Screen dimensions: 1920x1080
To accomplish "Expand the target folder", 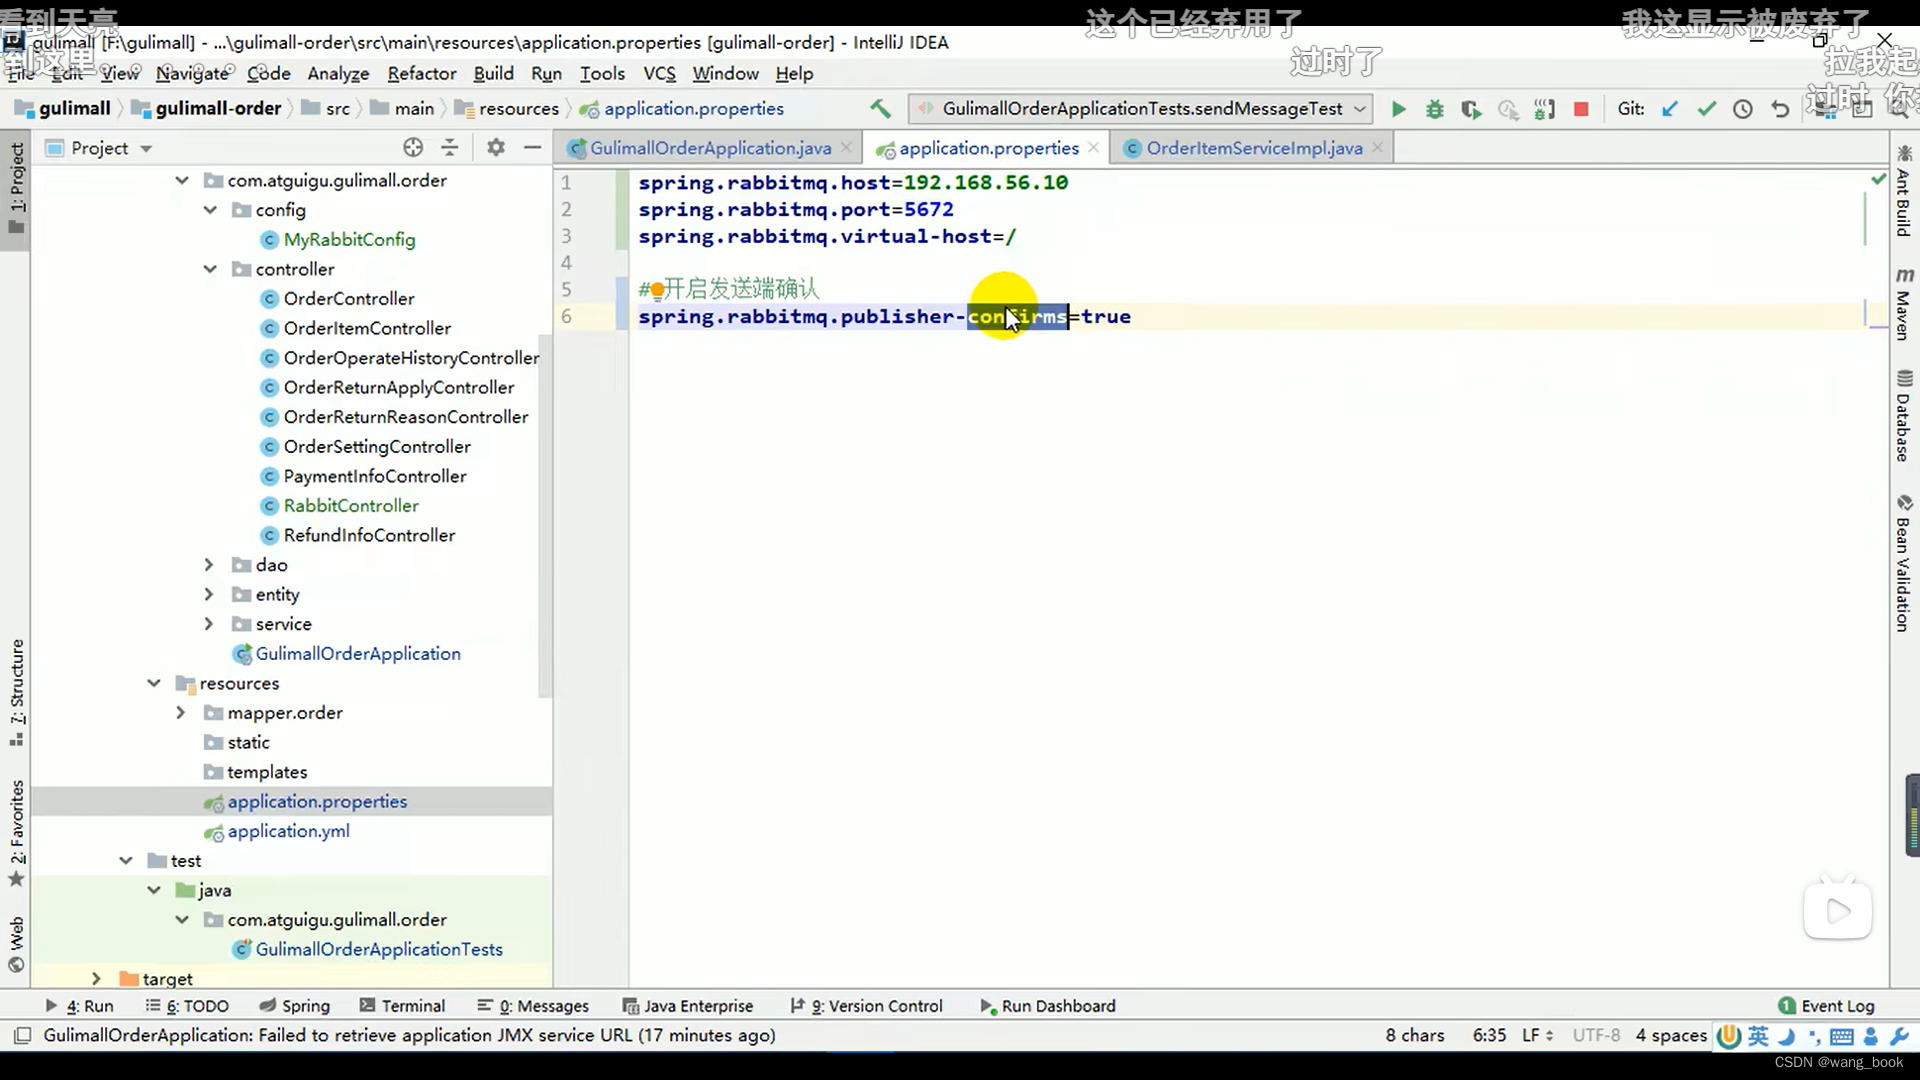I will 96,979.
